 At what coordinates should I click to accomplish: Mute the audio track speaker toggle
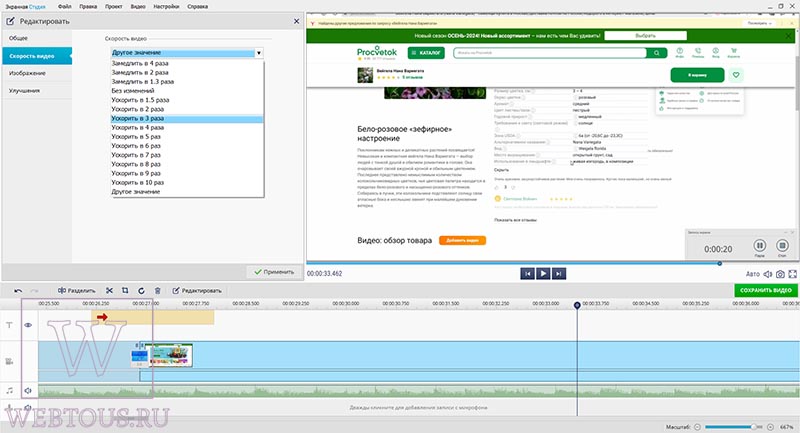click(28, 391)
